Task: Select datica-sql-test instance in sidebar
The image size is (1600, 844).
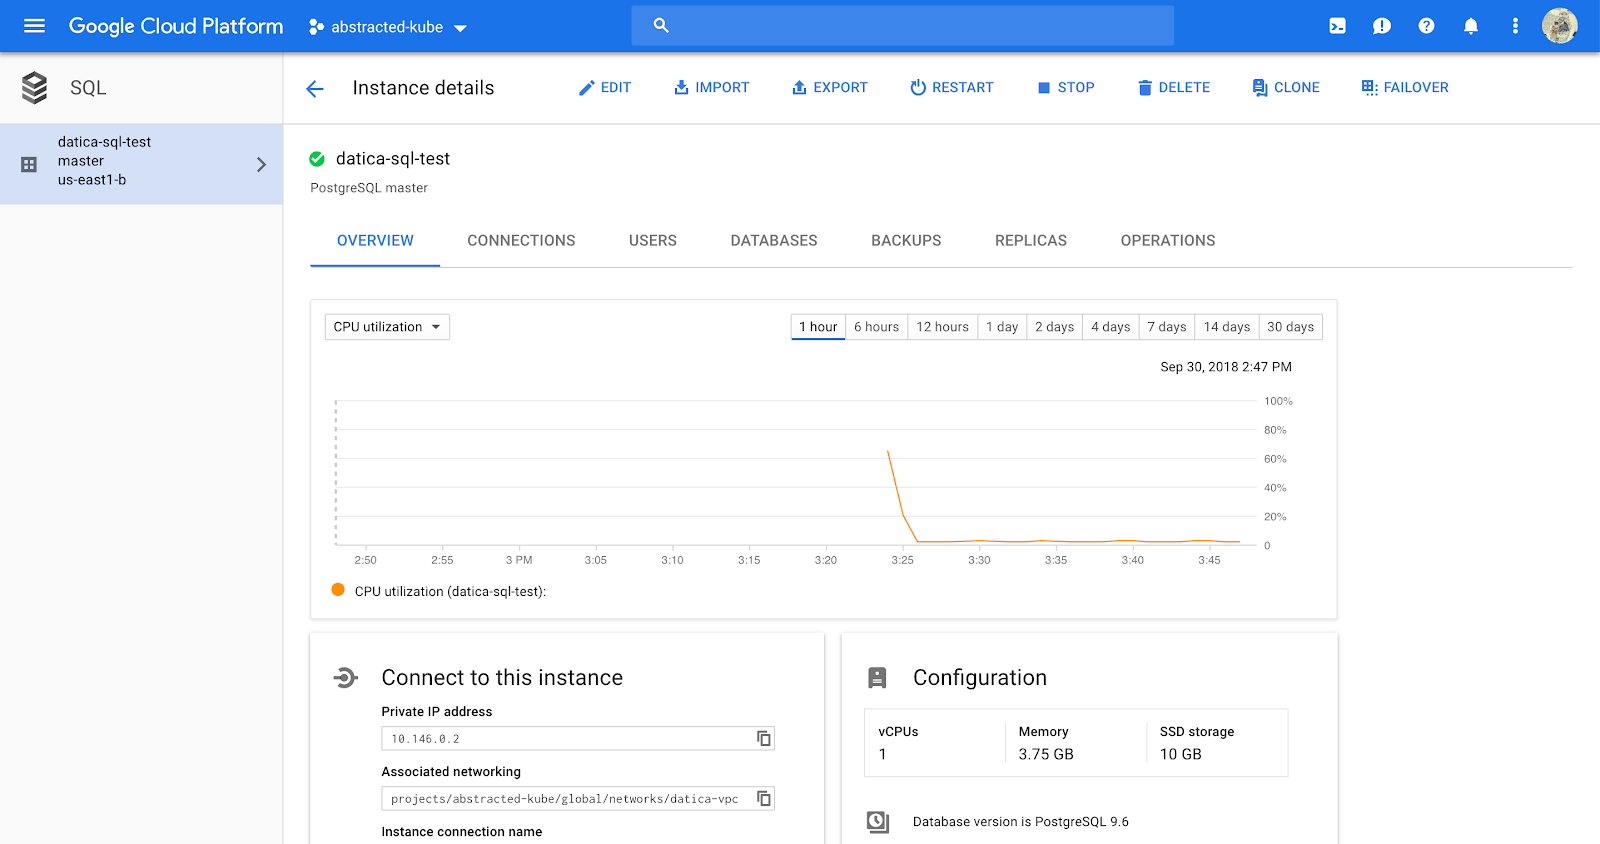Action: pos(141,164)
